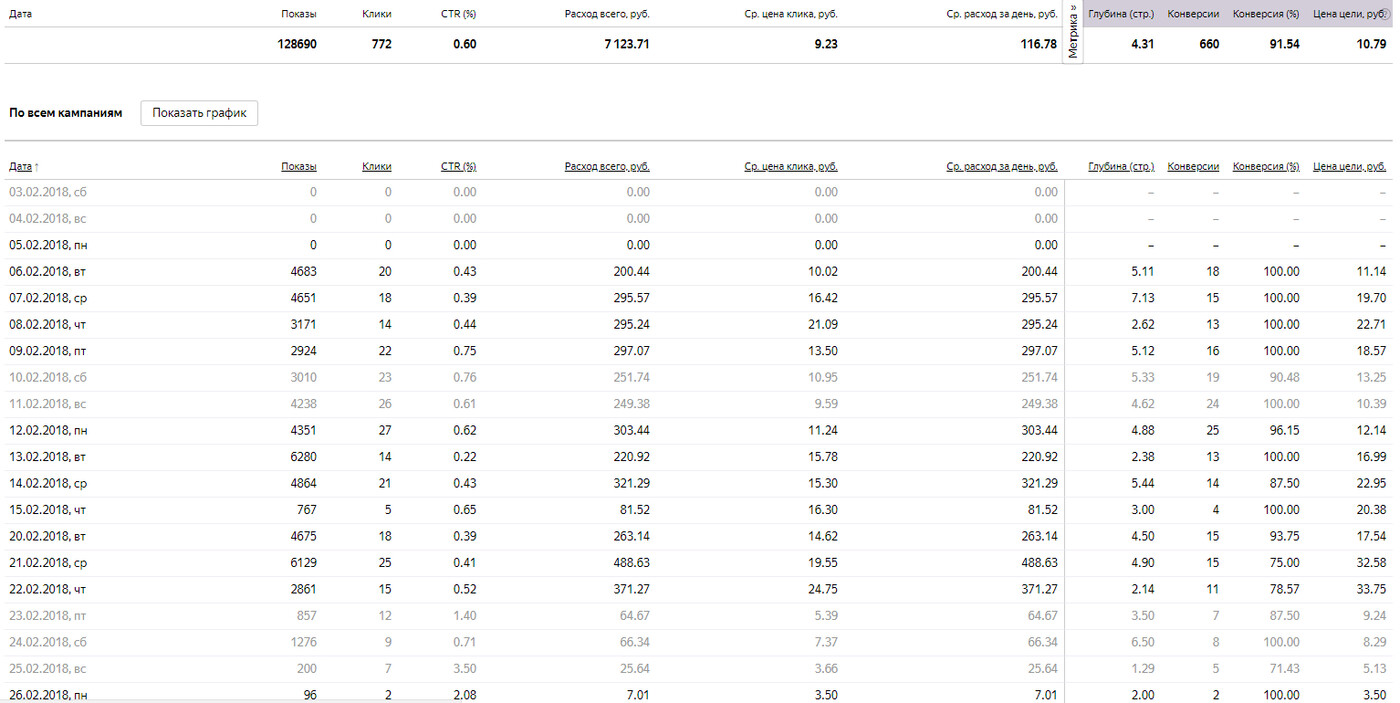The height and width of the screenshot is (703, 1400).
Task: Sort by Конверсии column header link
Action: [1193, 166]
